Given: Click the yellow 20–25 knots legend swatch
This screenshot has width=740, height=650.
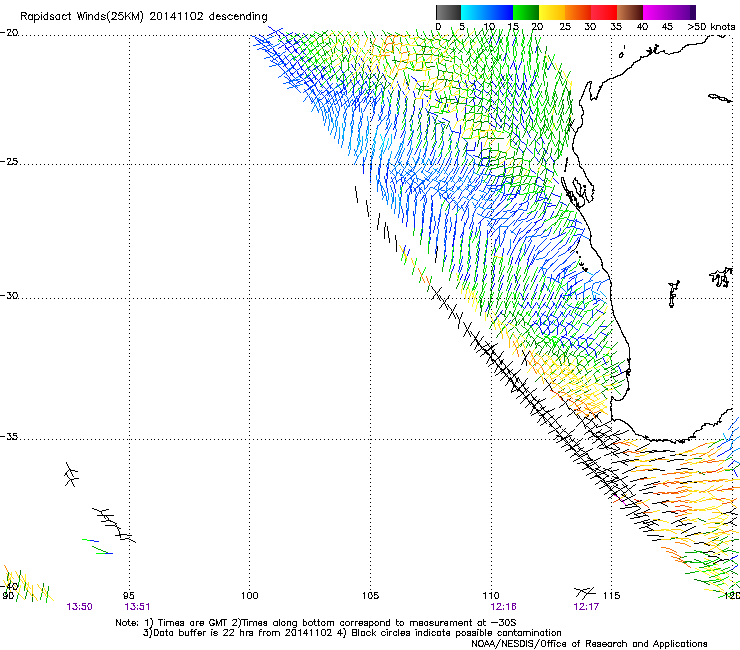Looking at the screenshot, I should (552, 12).
